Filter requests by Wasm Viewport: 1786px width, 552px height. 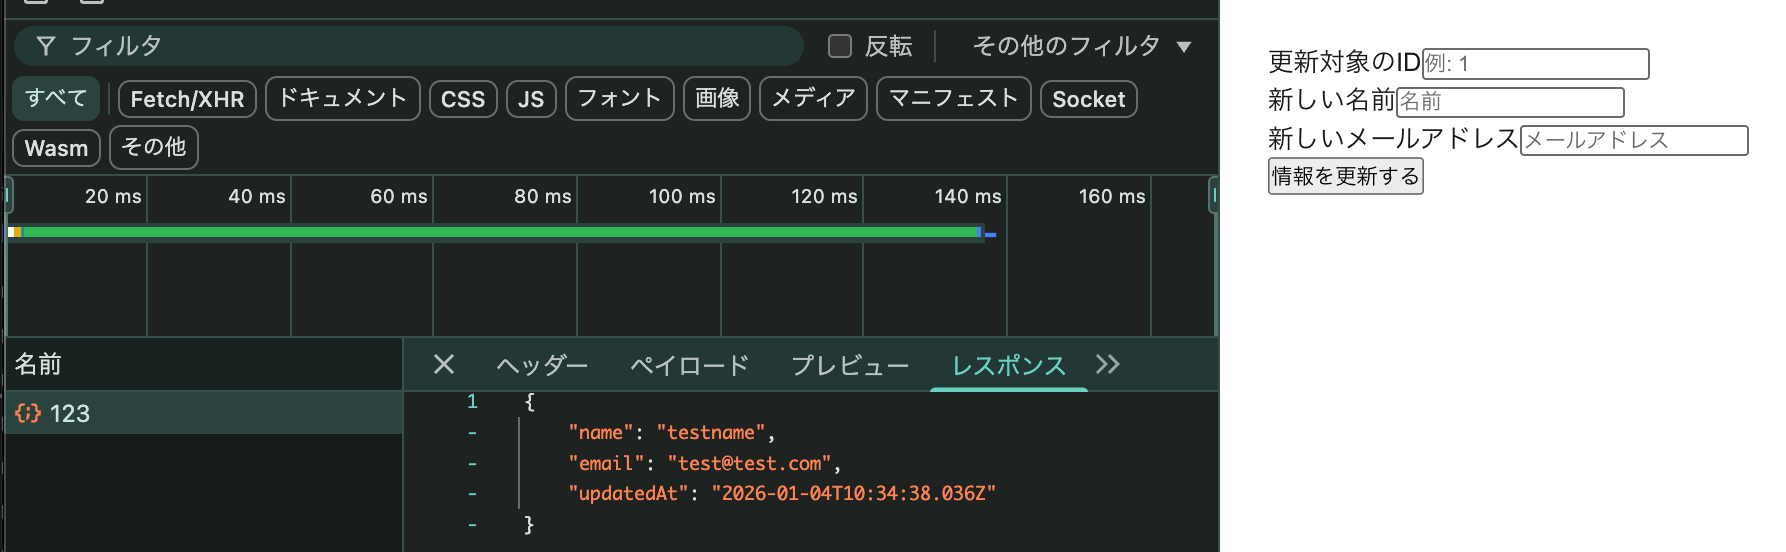point(56,148)
